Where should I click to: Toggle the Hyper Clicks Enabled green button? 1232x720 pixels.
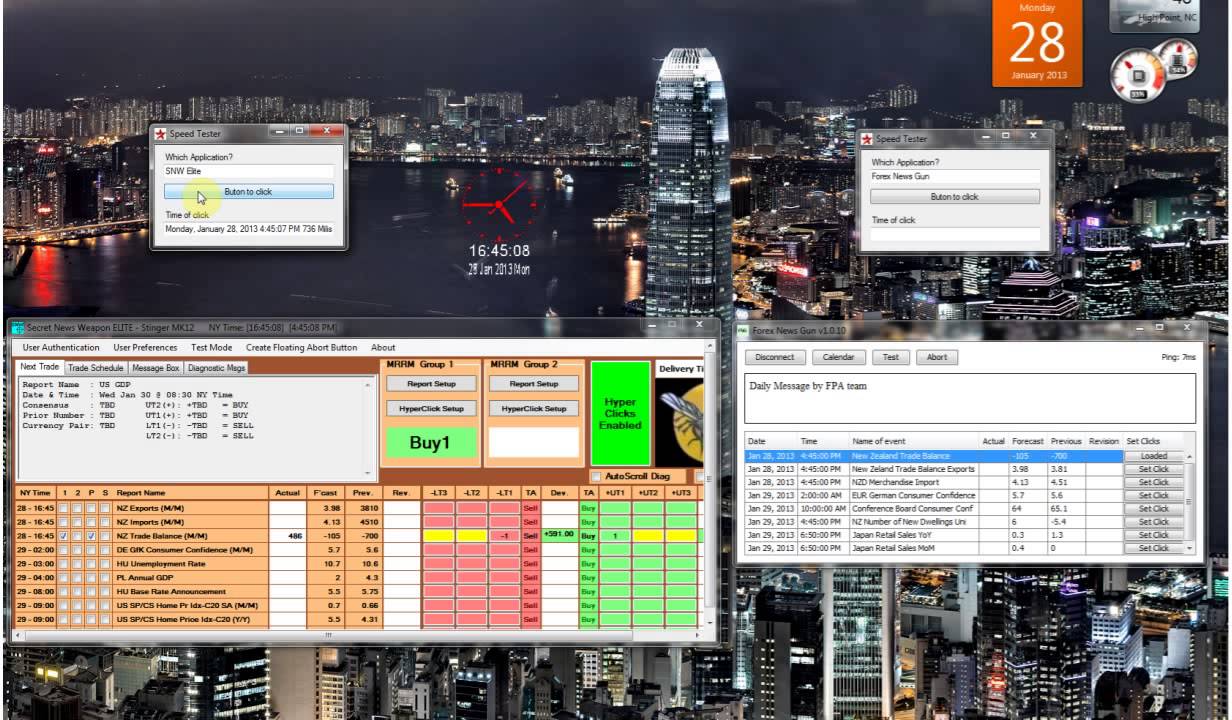[x=620, y=413]
